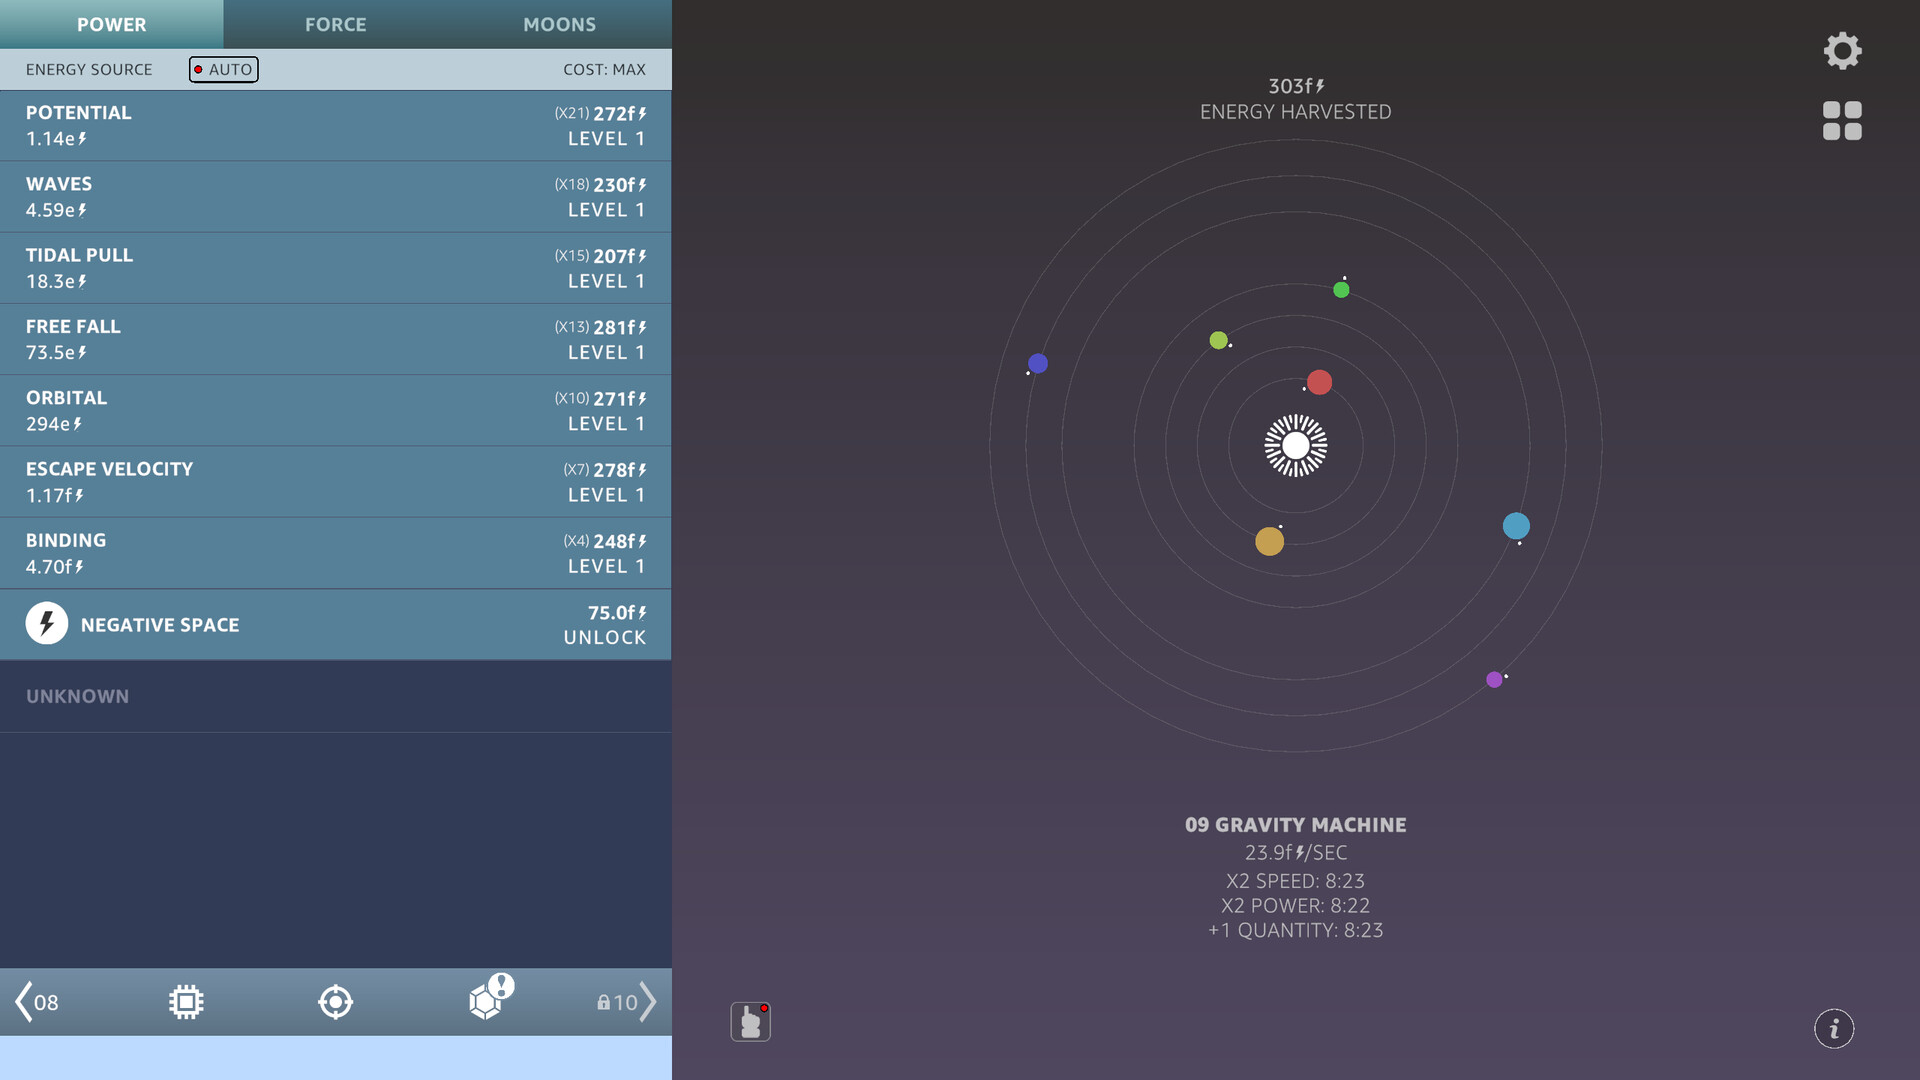Switch to the FORCE tab
Image resolution: width=1920 pixels, height=1080 pixels.
point(335,24)
